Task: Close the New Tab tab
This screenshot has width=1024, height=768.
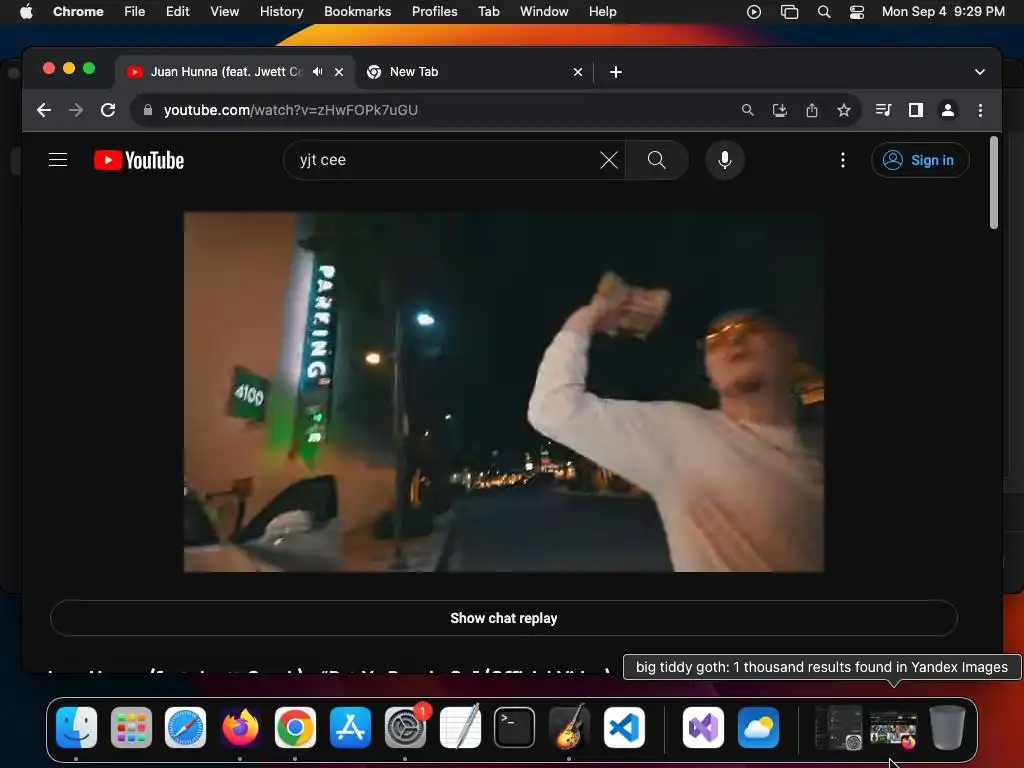Action: click(577, 72)
